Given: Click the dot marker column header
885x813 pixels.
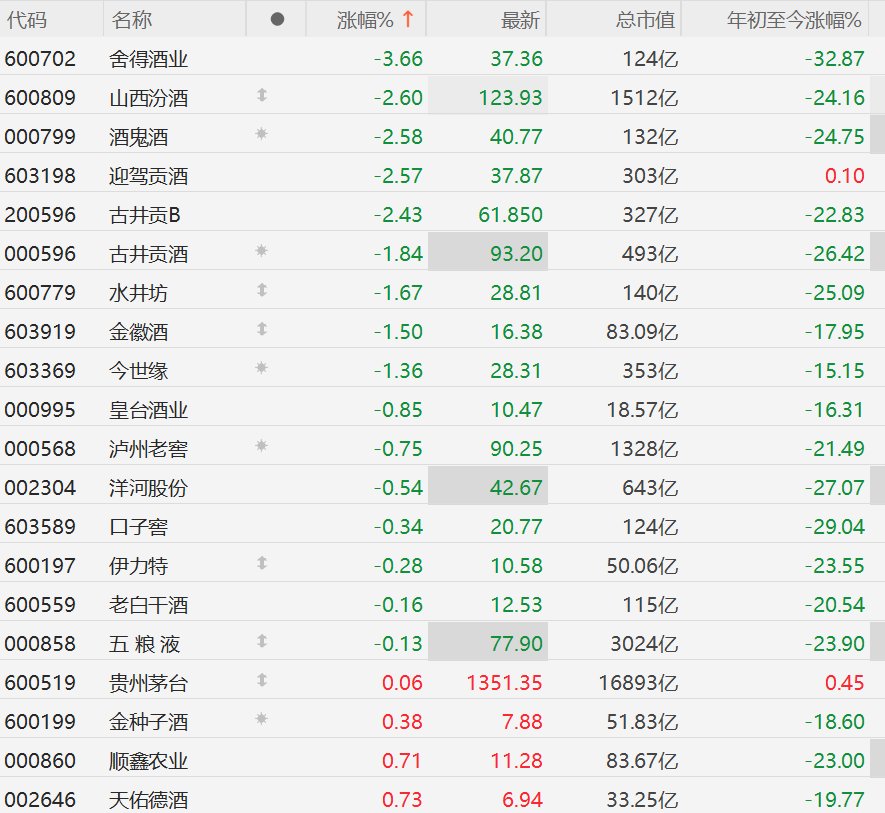Looking at the screenshot, I should click(277, 20).
